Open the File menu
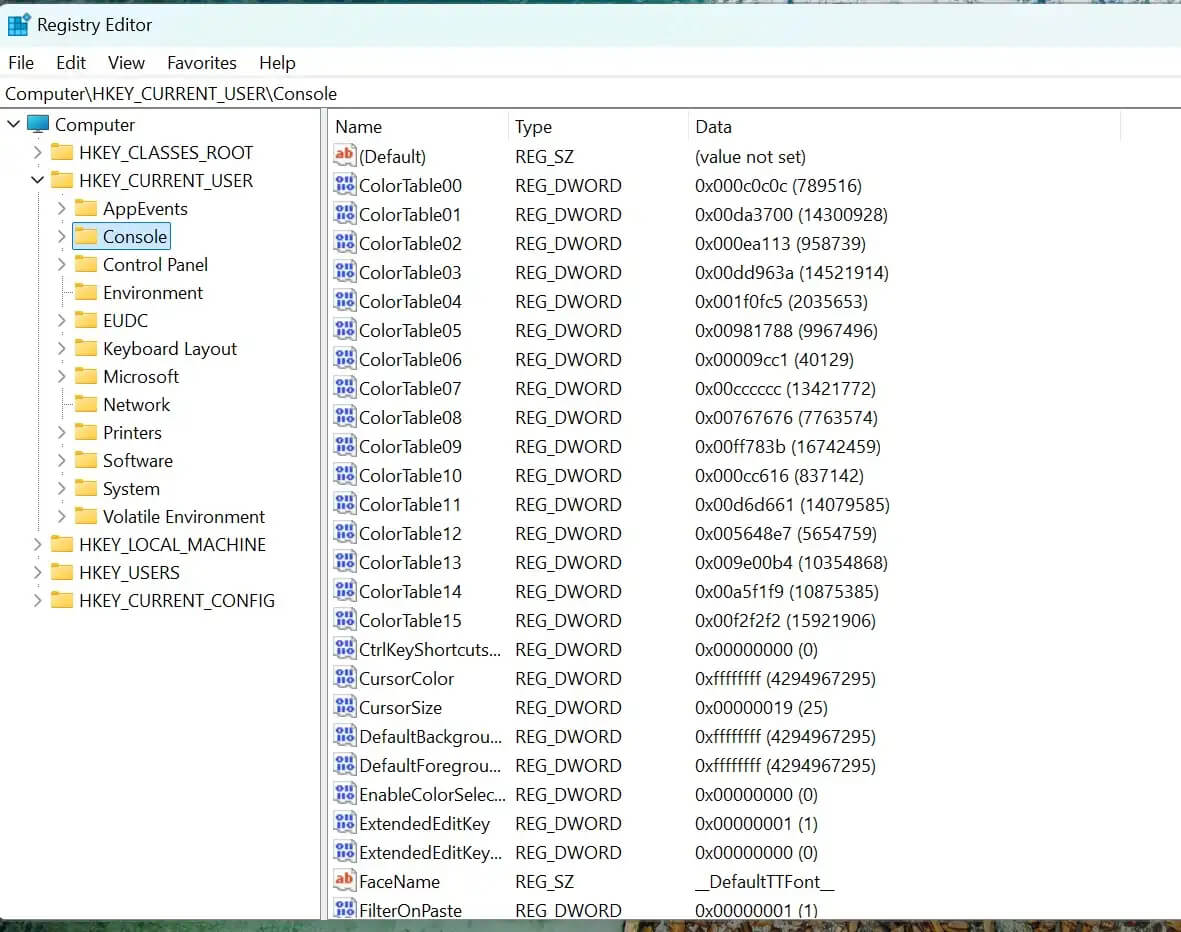The width and height of the screenshot is (1181, 932). coord(21,62)
